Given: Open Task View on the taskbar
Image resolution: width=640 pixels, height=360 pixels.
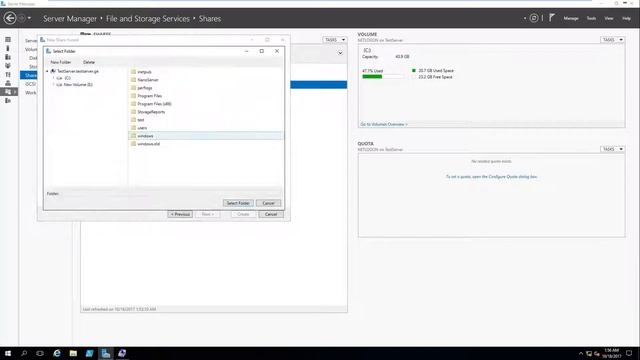Looking at the screenshot, I should [x=40, y=353].
